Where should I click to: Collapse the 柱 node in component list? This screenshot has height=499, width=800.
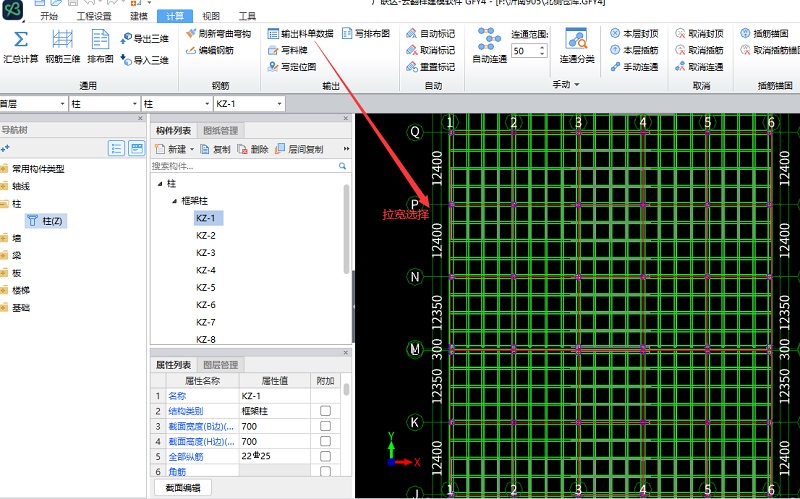[160, 184]
